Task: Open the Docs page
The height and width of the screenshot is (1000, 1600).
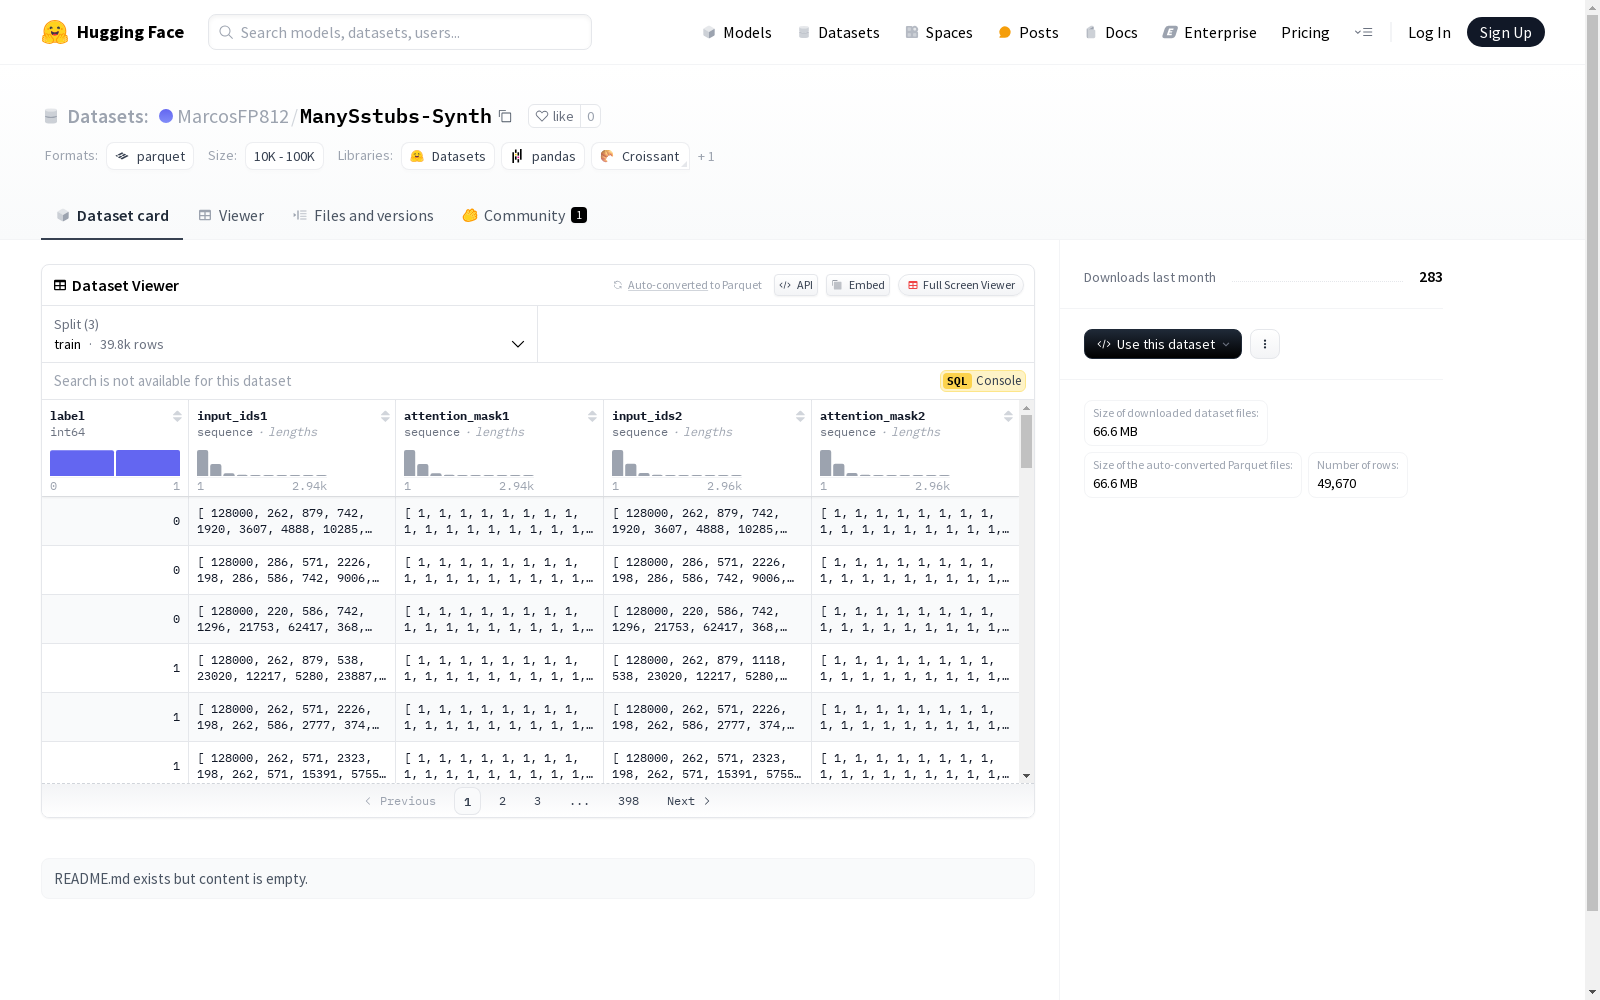Action: pos(1111,32)
